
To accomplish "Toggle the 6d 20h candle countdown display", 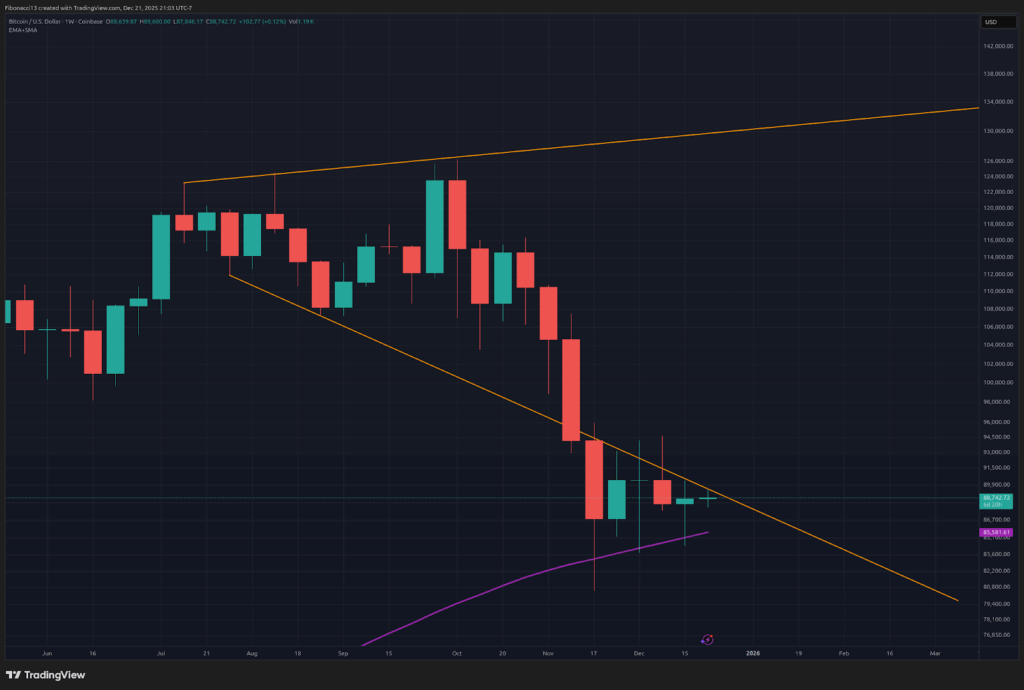I will pyautogui.click(x=994, y=507).
